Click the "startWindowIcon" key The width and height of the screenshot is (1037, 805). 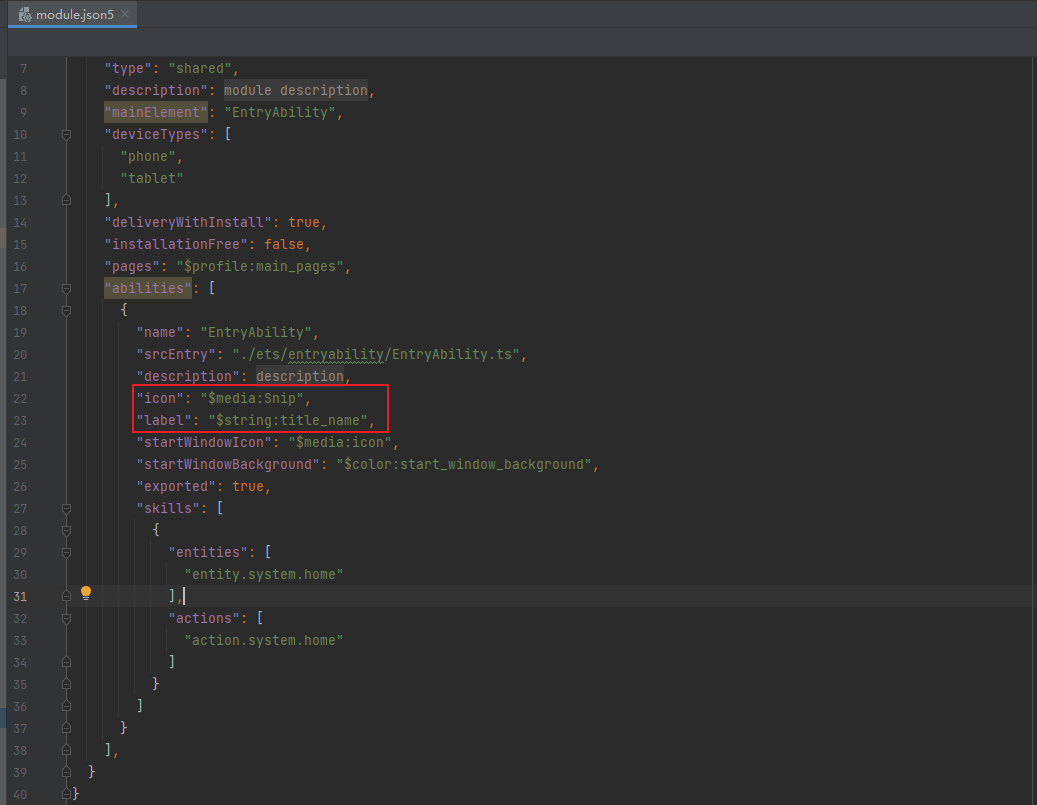pyautogui.click(x=204, y=443)
